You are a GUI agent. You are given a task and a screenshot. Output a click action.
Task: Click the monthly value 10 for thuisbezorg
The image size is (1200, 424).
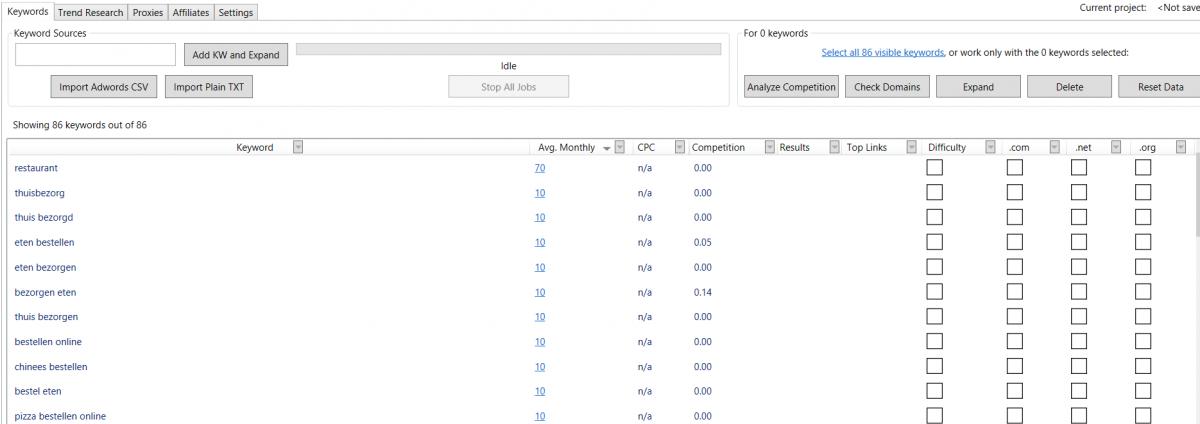(540, 193)
